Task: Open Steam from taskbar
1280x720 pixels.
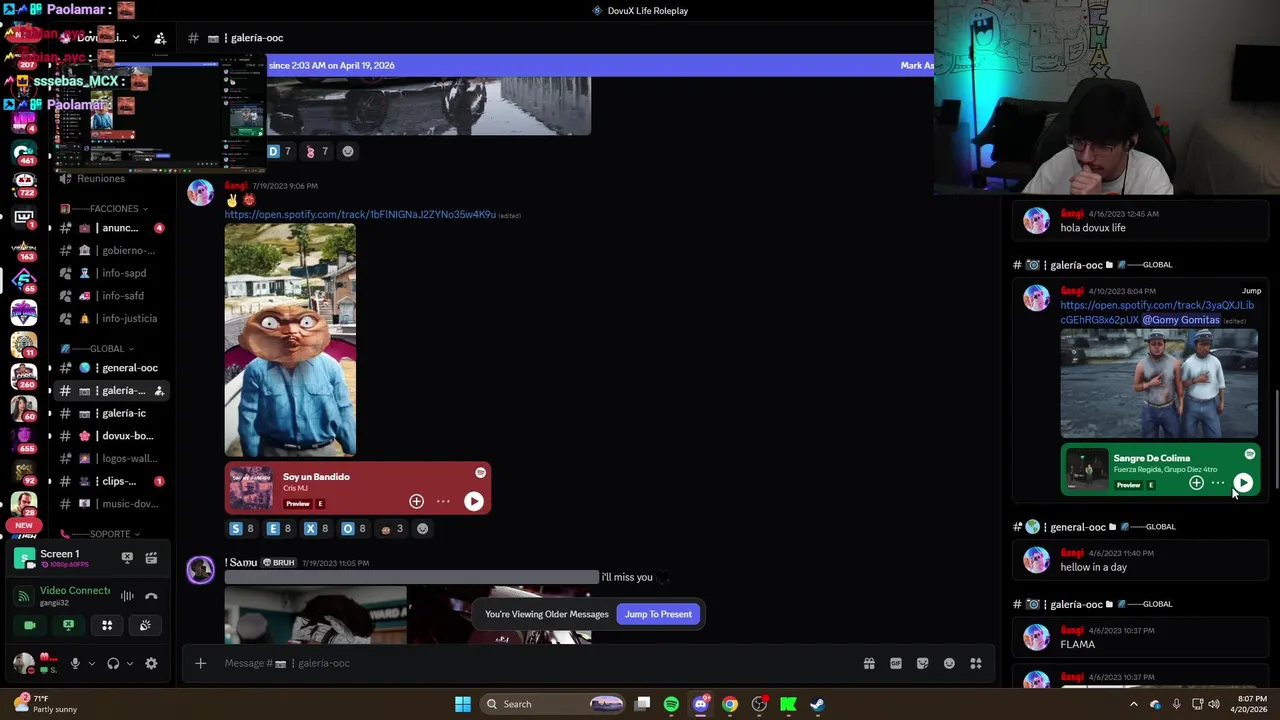Action: pyautogui.click(x=817, y=704)
